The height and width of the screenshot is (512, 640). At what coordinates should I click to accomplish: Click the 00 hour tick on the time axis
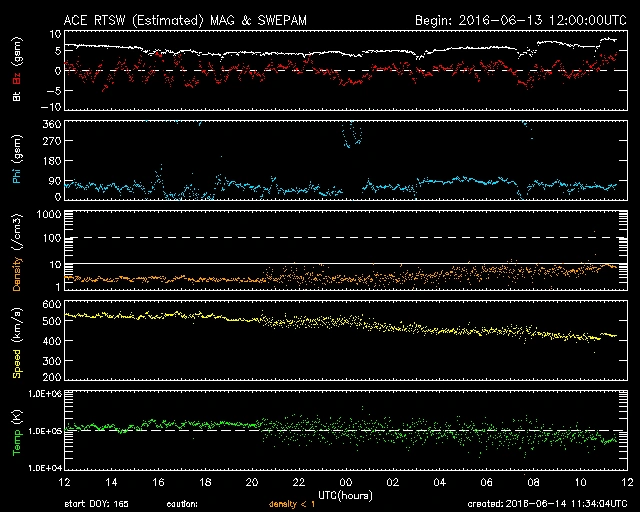[x=344, y=482]
